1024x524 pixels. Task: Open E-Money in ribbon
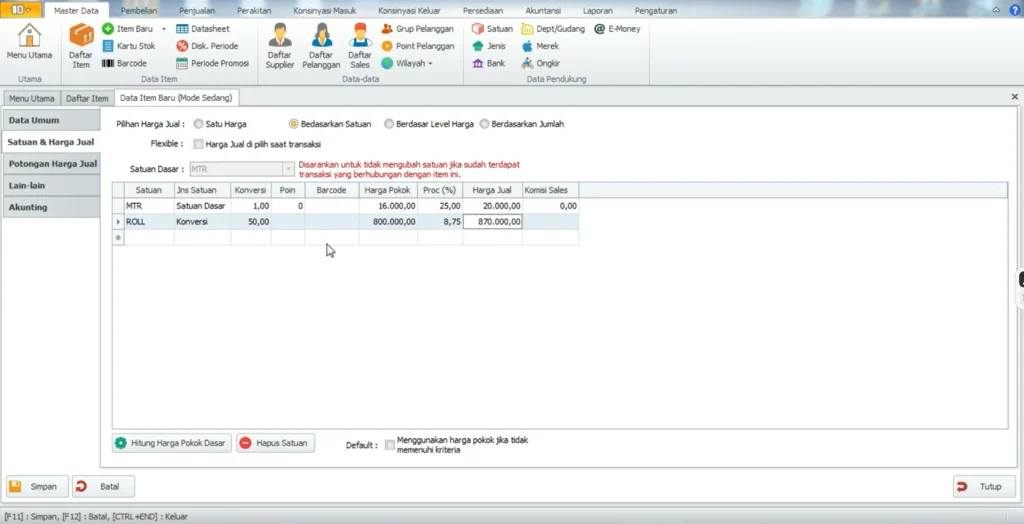617,29
